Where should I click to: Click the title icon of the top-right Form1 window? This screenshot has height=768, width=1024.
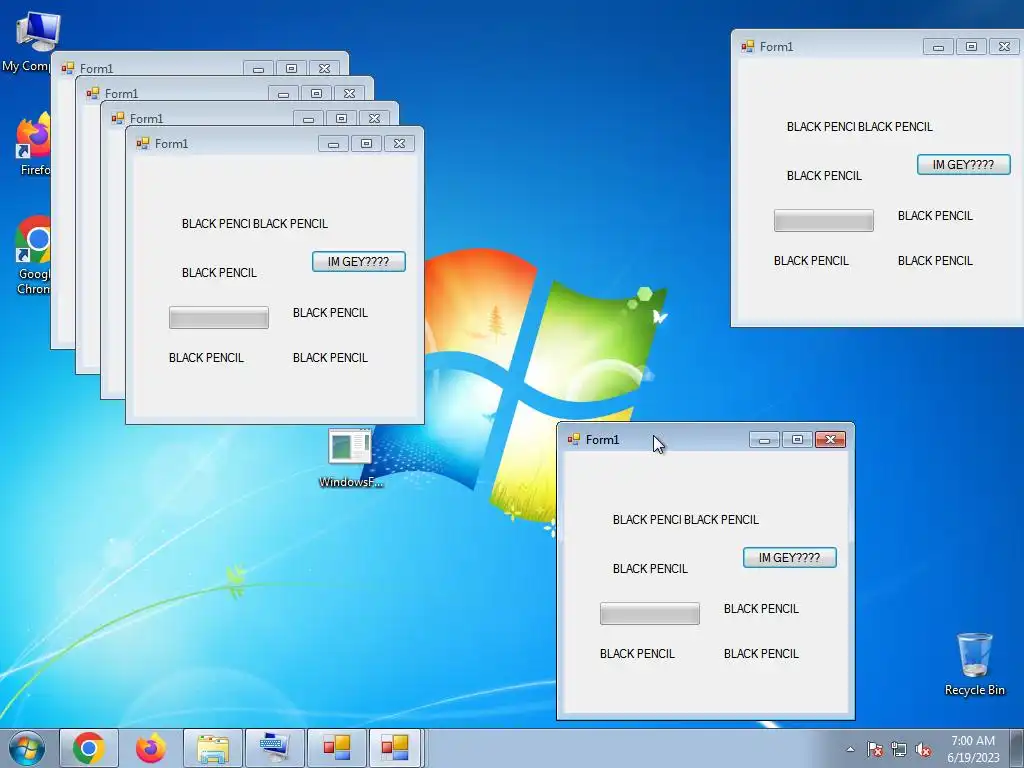coord(748,46)
